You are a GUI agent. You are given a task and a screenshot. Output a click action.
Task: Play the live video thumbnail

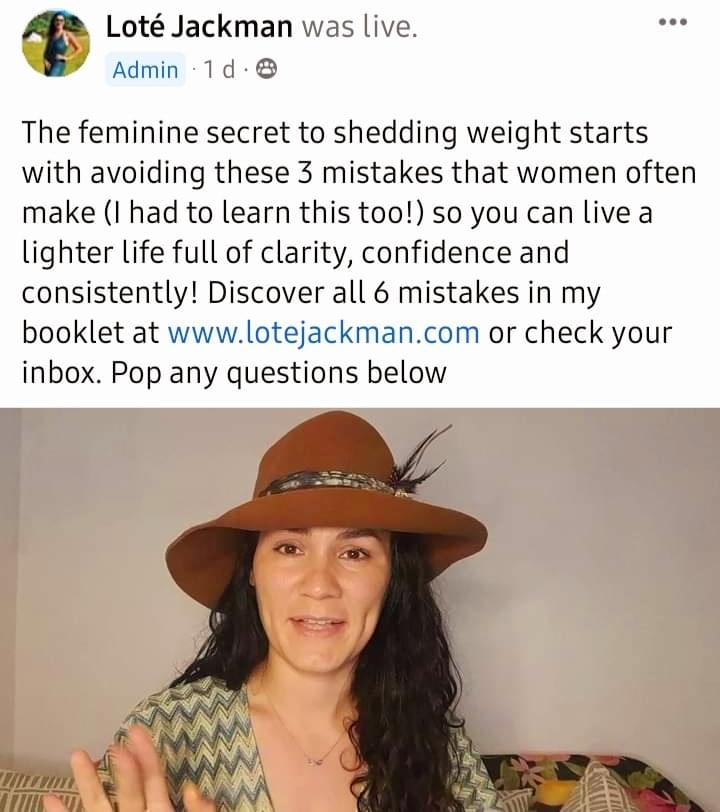[x=360, y=610]
